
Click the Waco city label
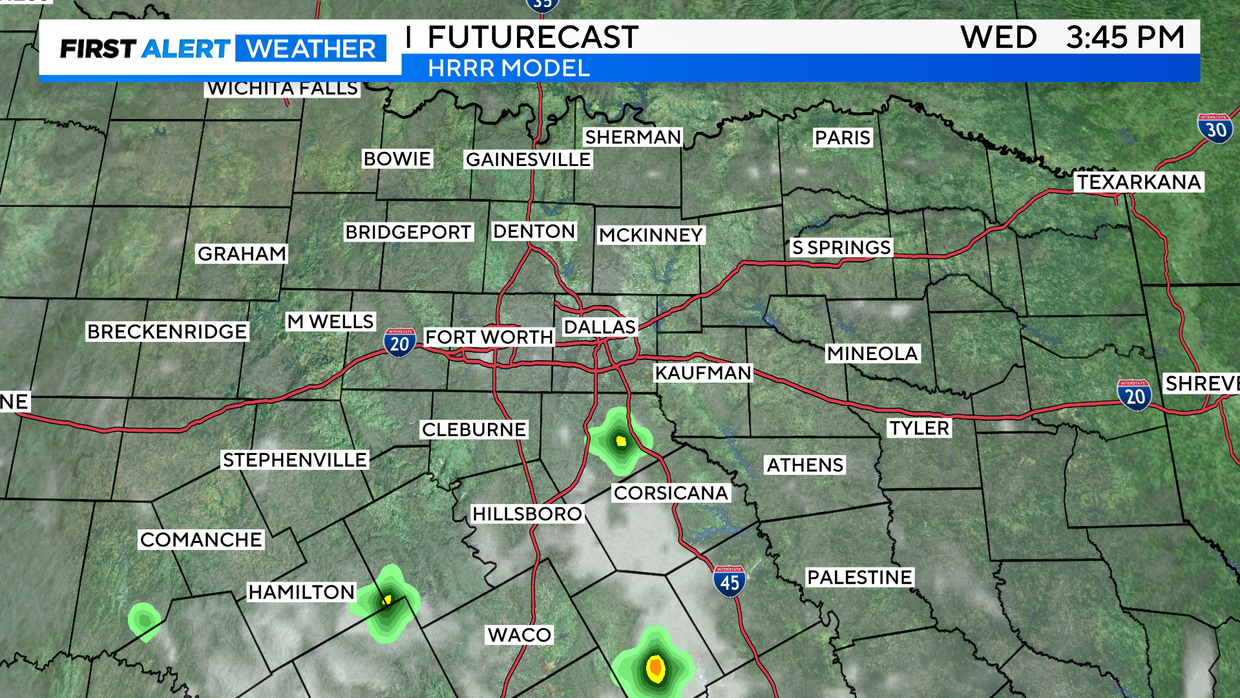pyautogui.click(x=519, y=635)
